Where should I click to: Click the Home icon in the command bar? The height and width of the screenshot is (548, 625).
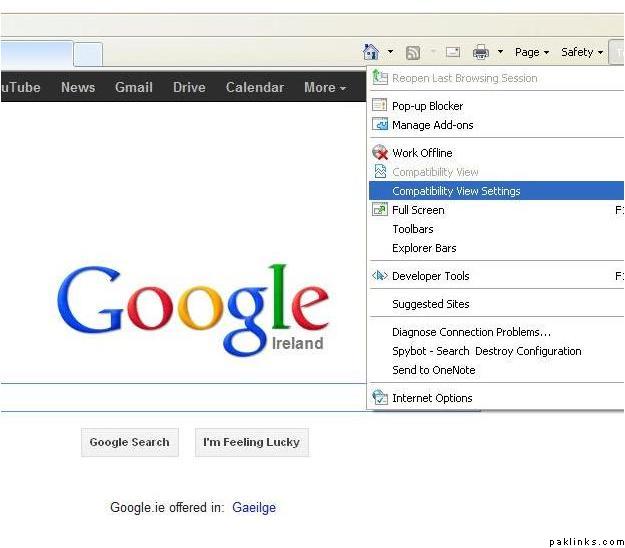click(x=371, y=52)
